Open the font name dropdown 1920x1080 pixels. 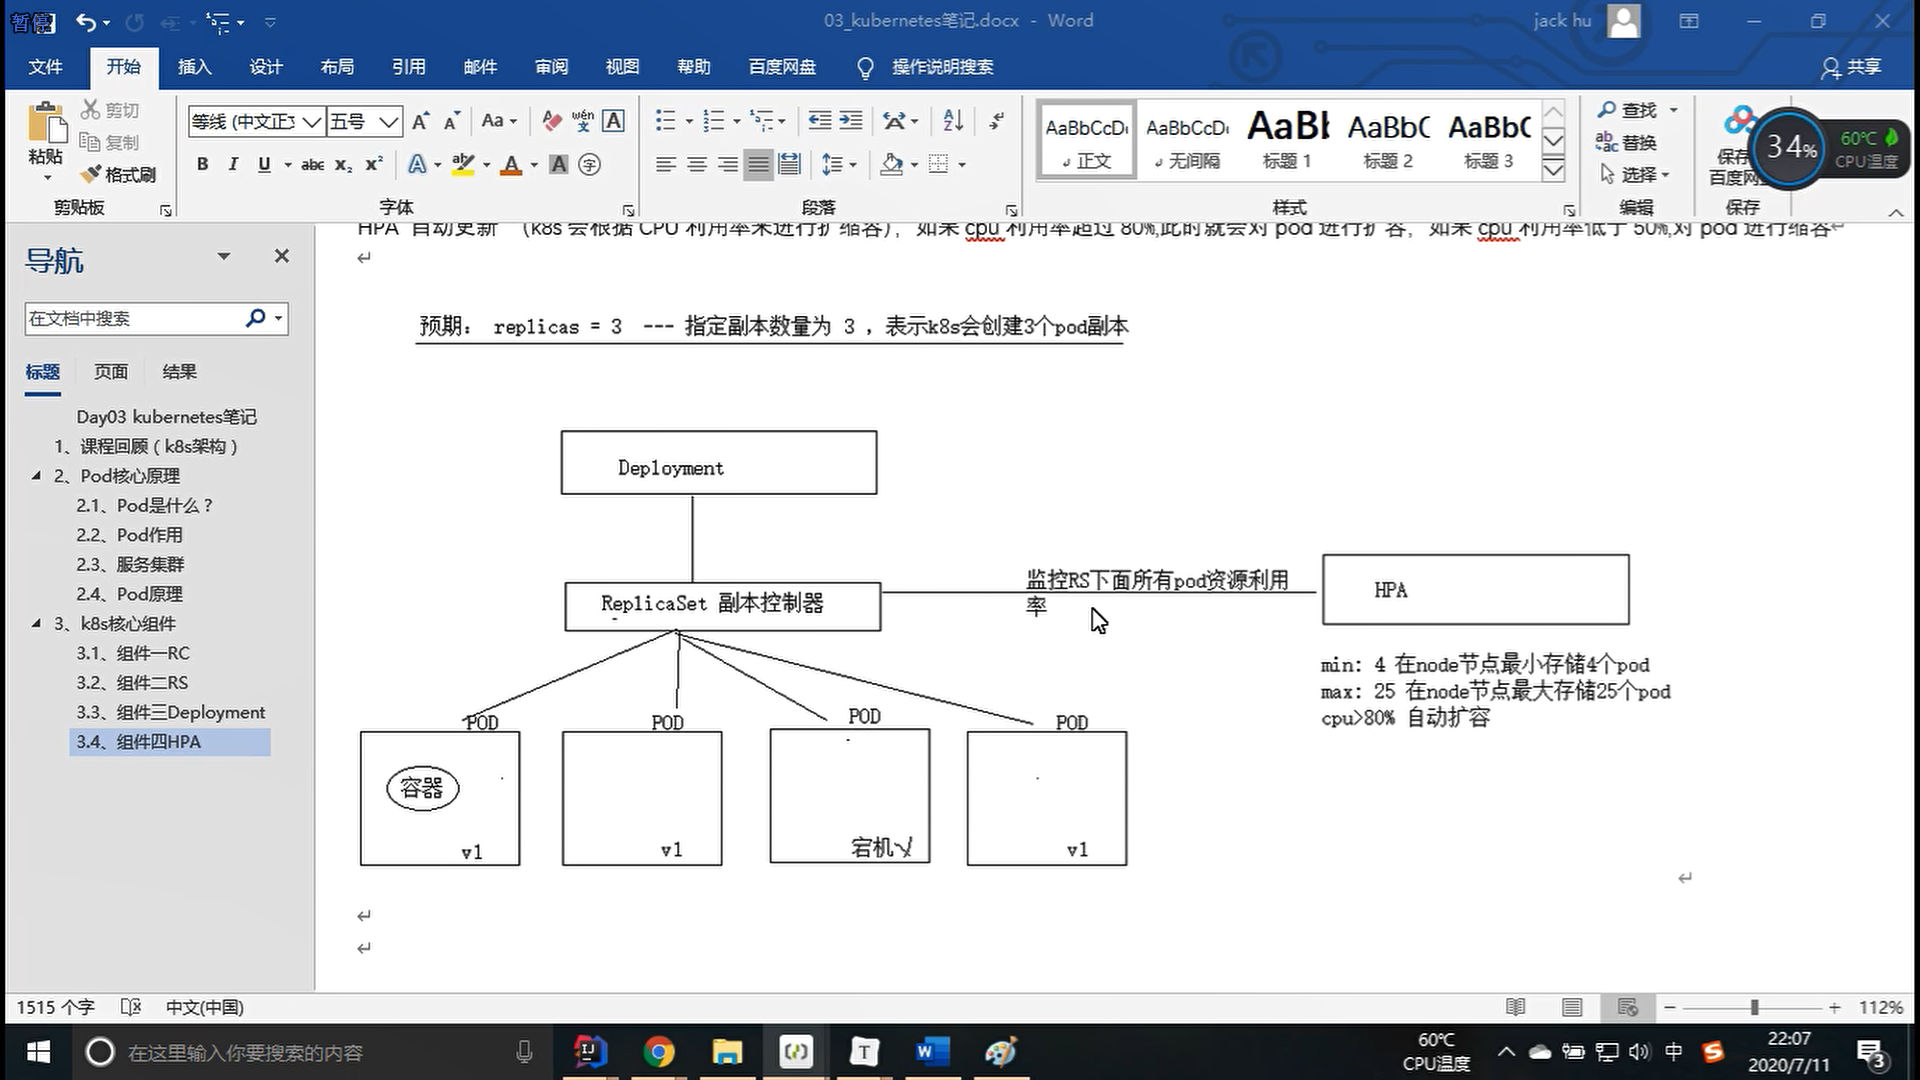point(312,121)
